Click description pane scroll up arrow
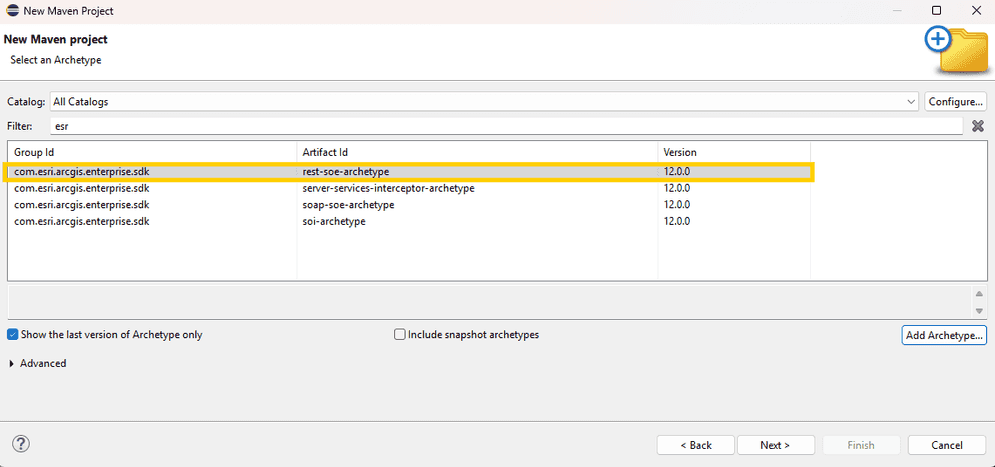The height and width of the screenshot is (467, 995). 979,294
